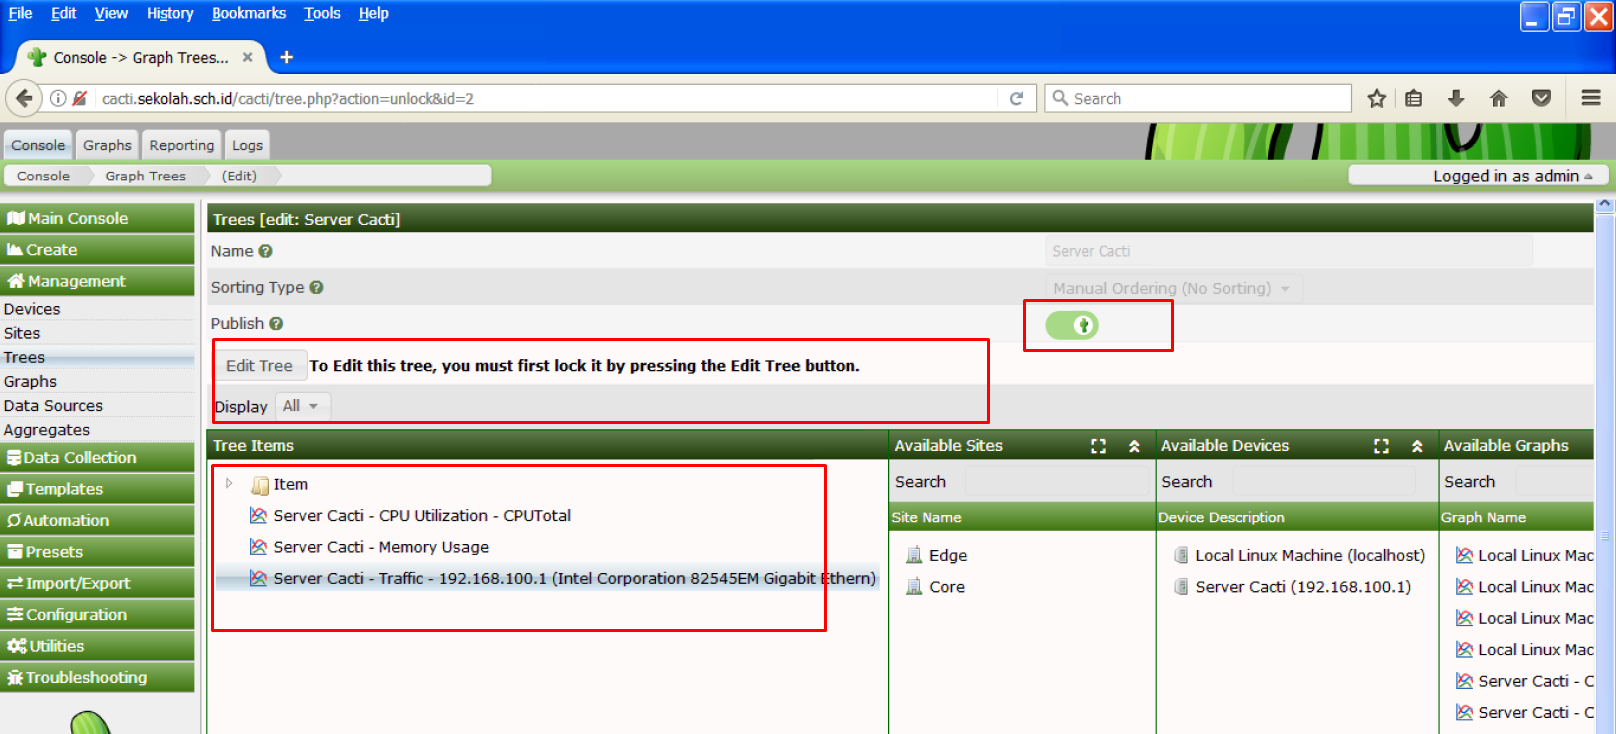The height and width of the screenshot is (734, 1616).
Task: Switch to the Graphs tab
Action: pyautogui.click(x=107, y=145)
